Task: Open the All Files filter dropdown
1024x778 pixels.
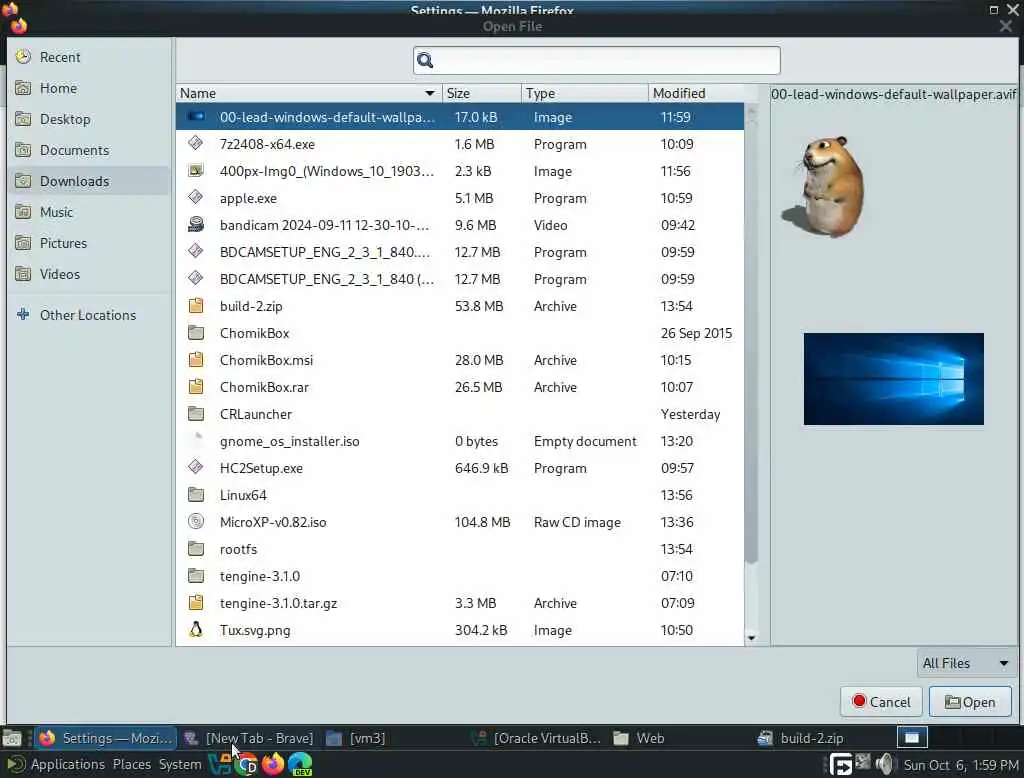Action: (965, 663)
